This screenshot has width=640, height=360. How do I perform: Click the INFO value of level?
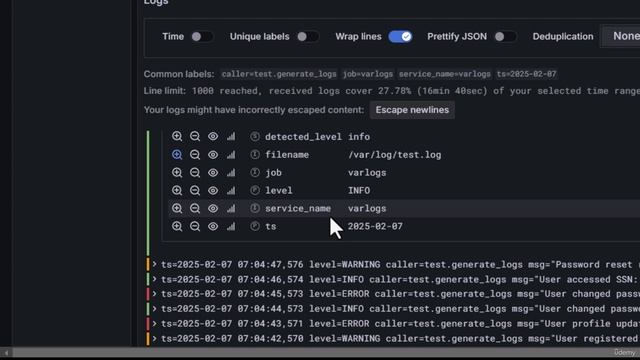359,191
